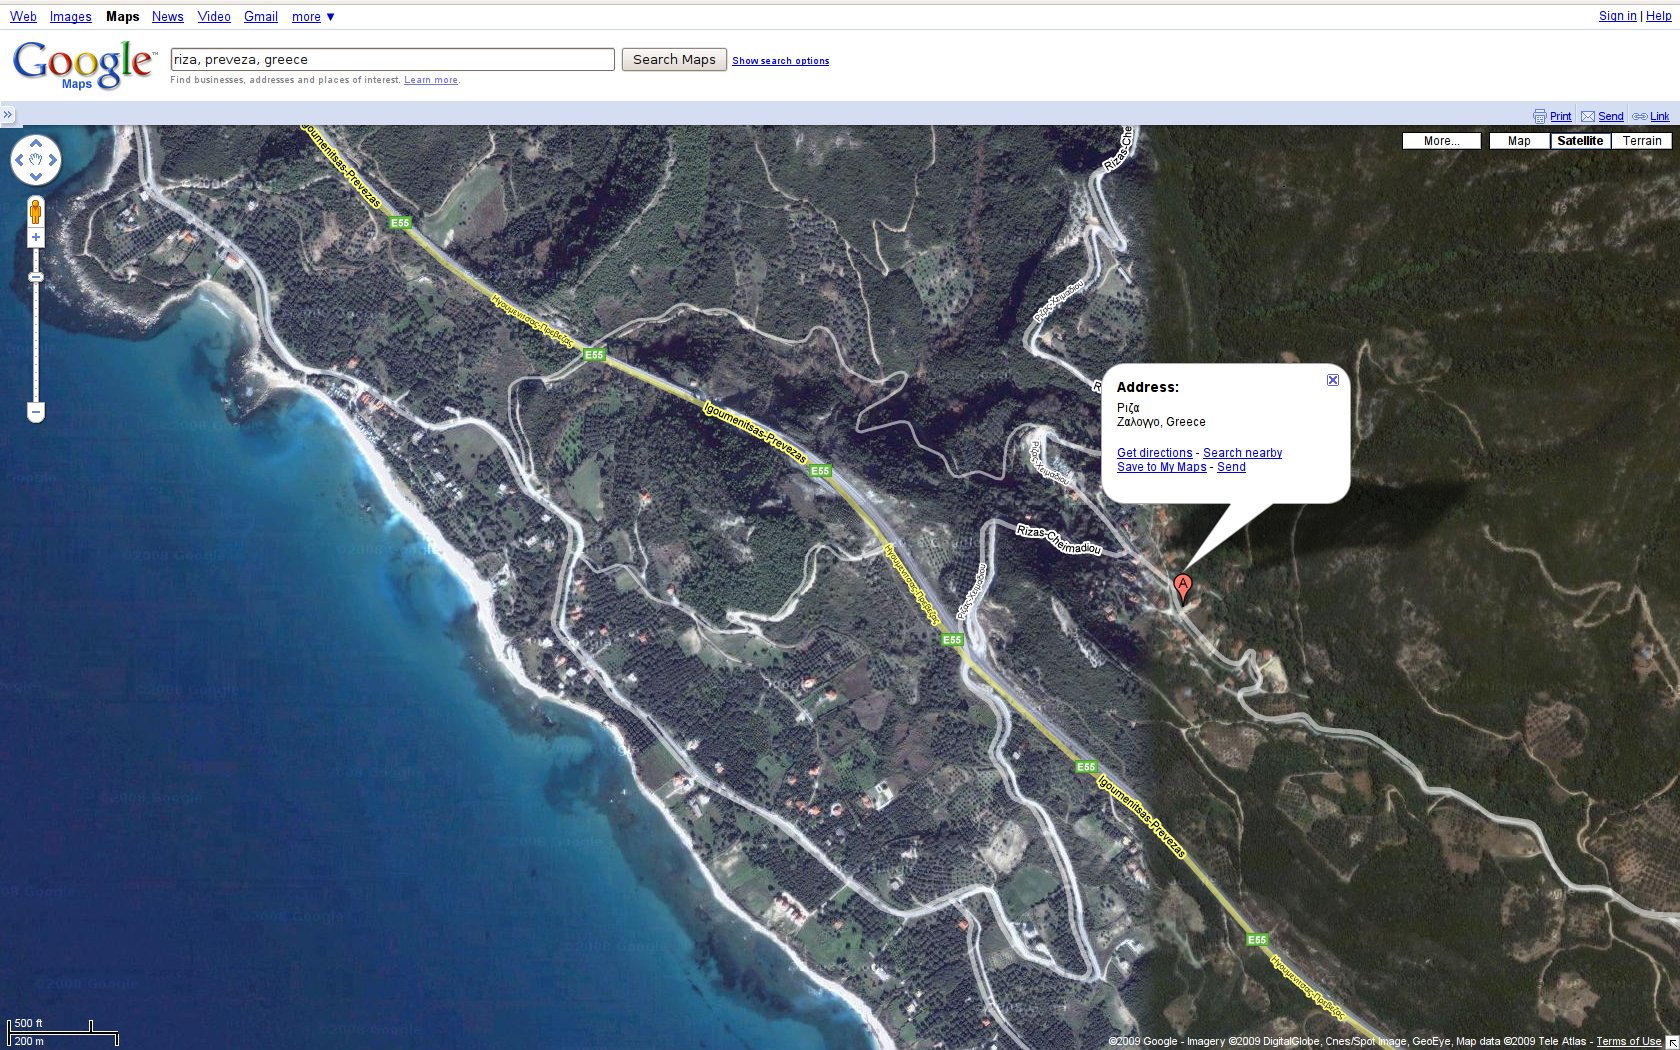Screen dimensions: 1680x1050
Task: Switch to Map view
Action: pyautogui.click(x=1519, y=141)
